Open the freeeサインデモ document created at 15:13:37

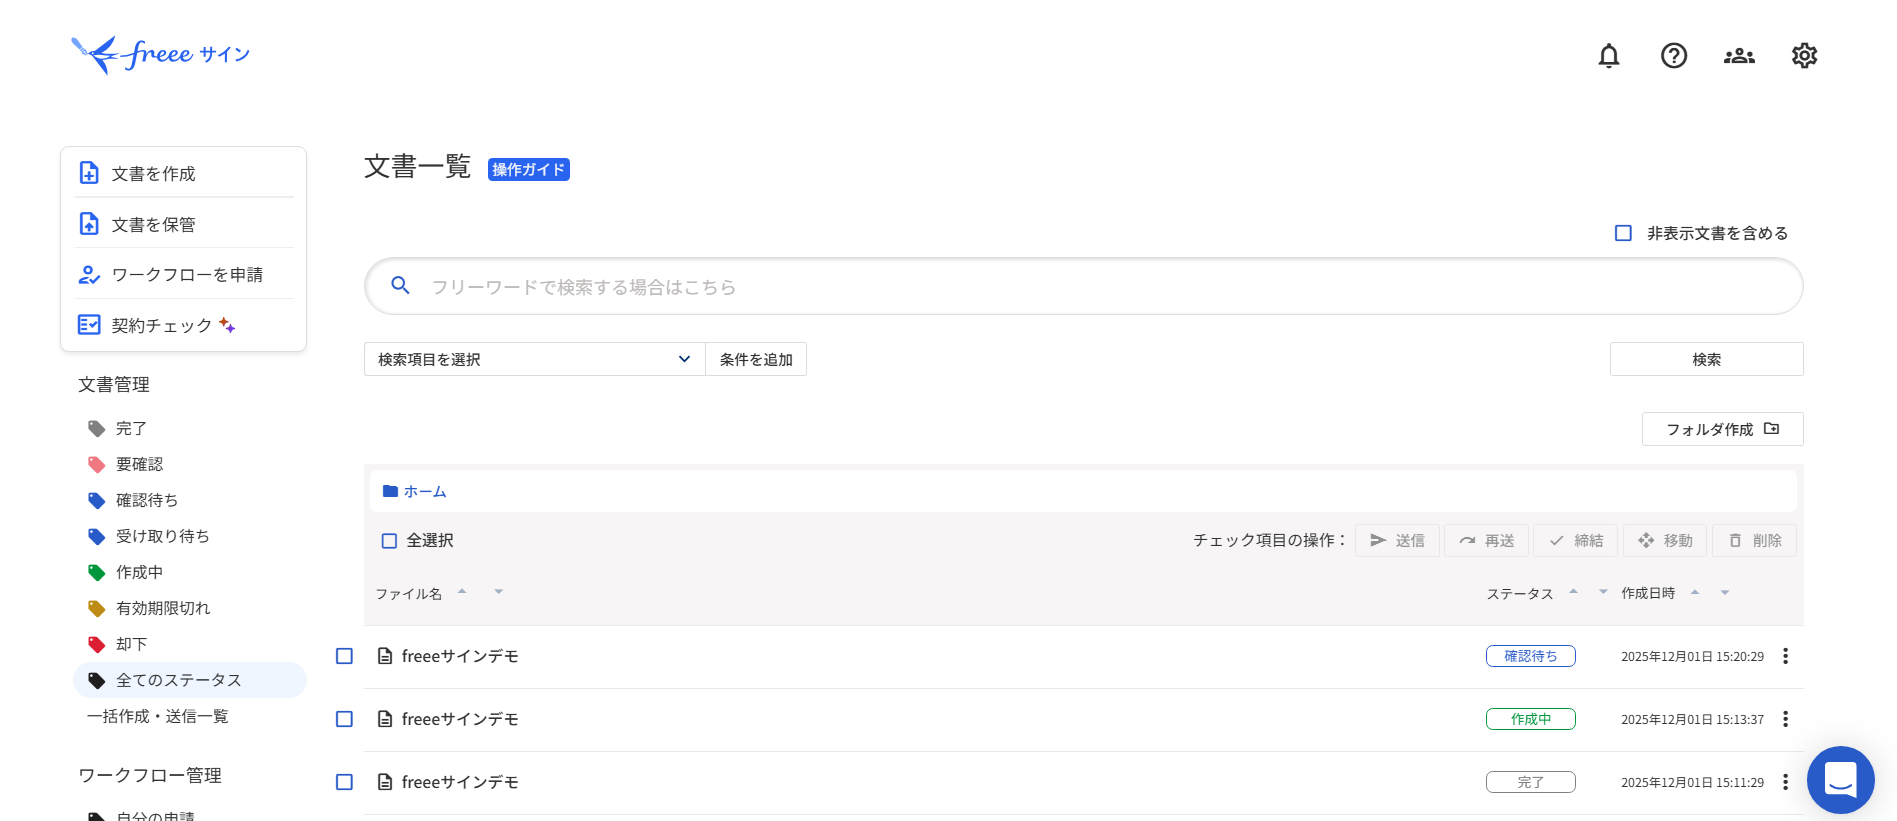460,719
